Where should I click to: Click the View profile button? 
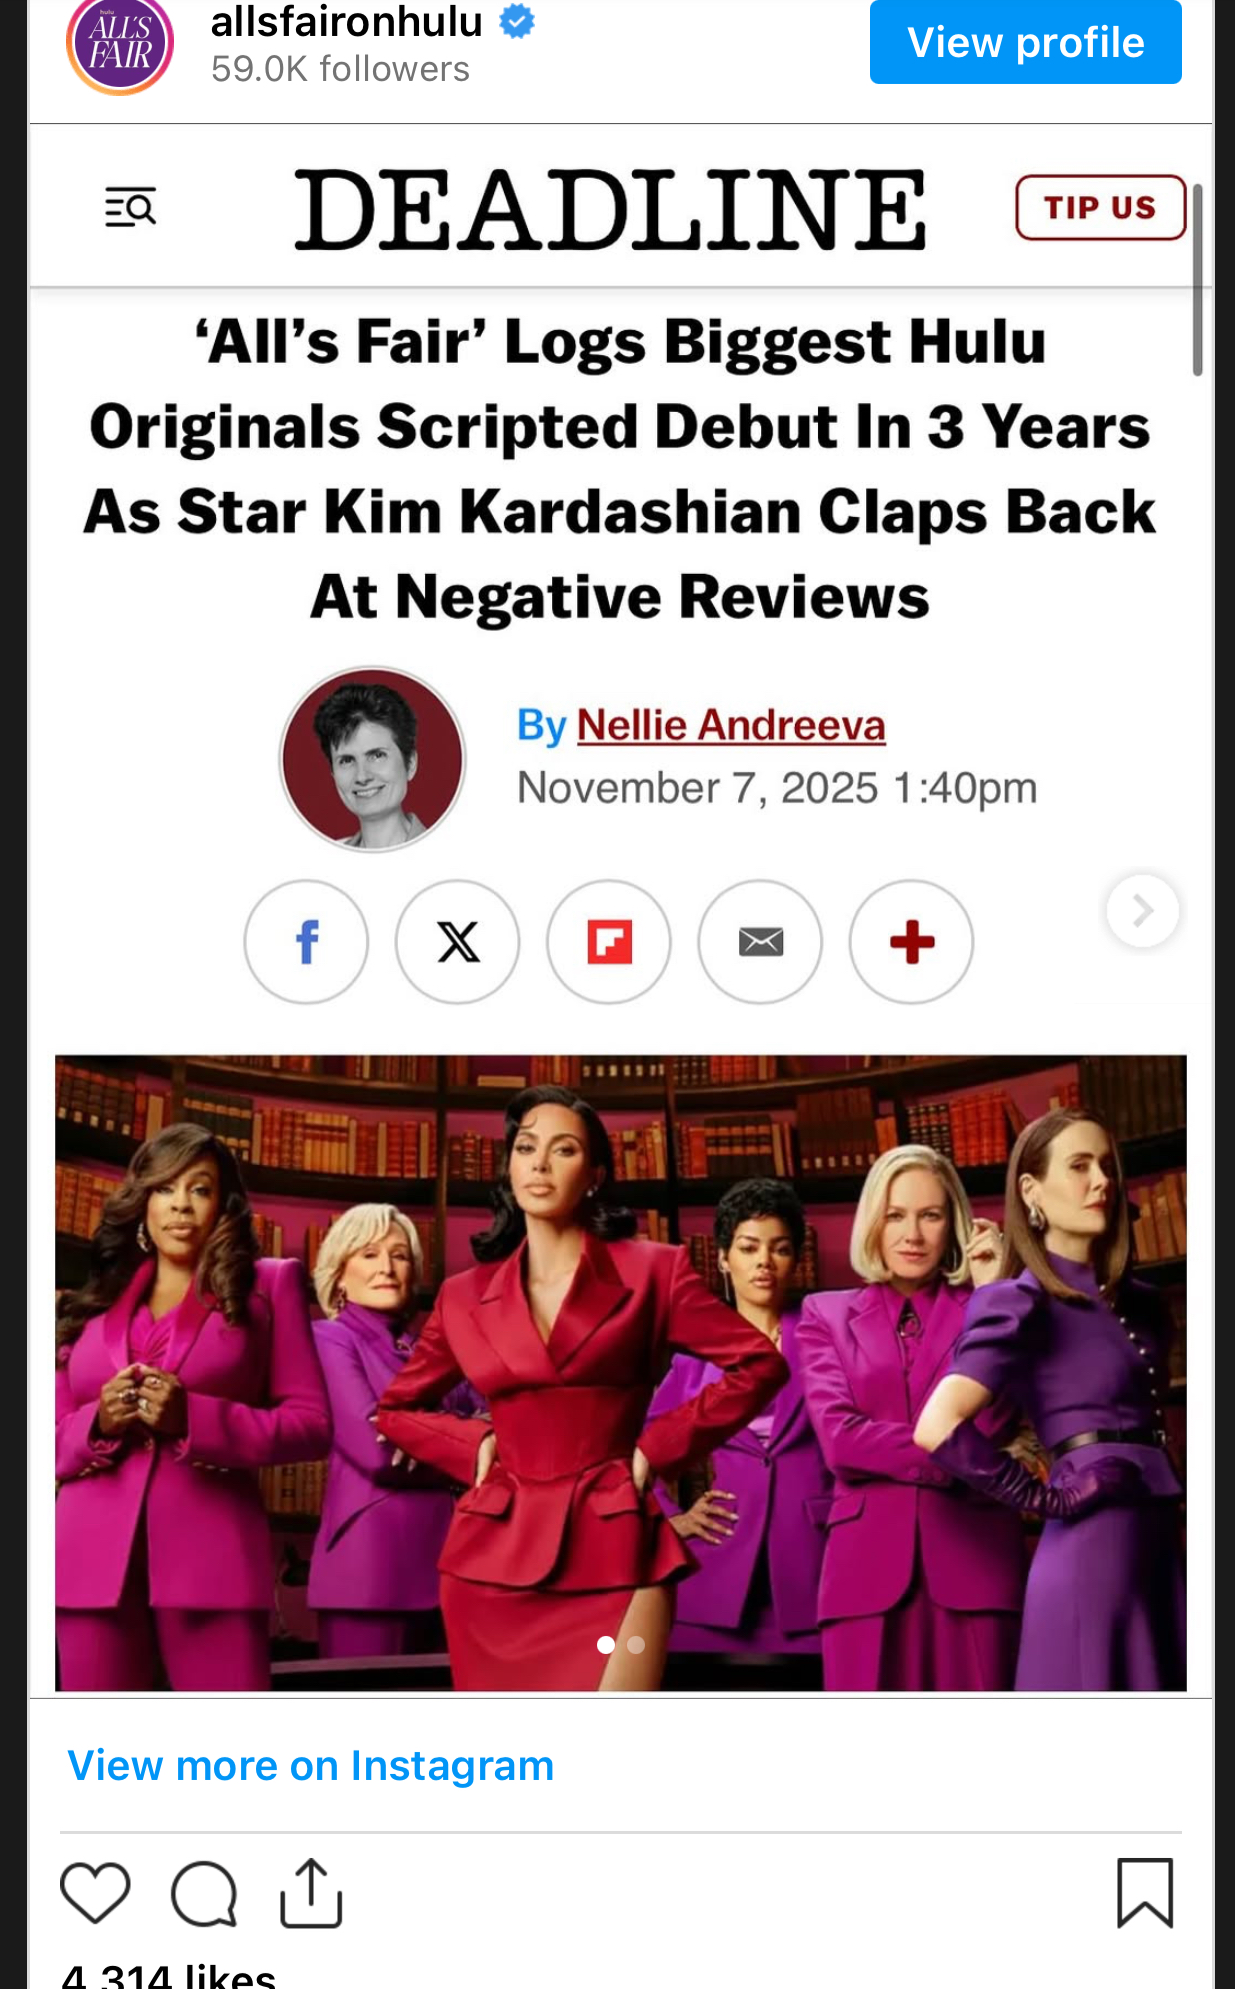pyautogui.click(x=1026, y=42)
